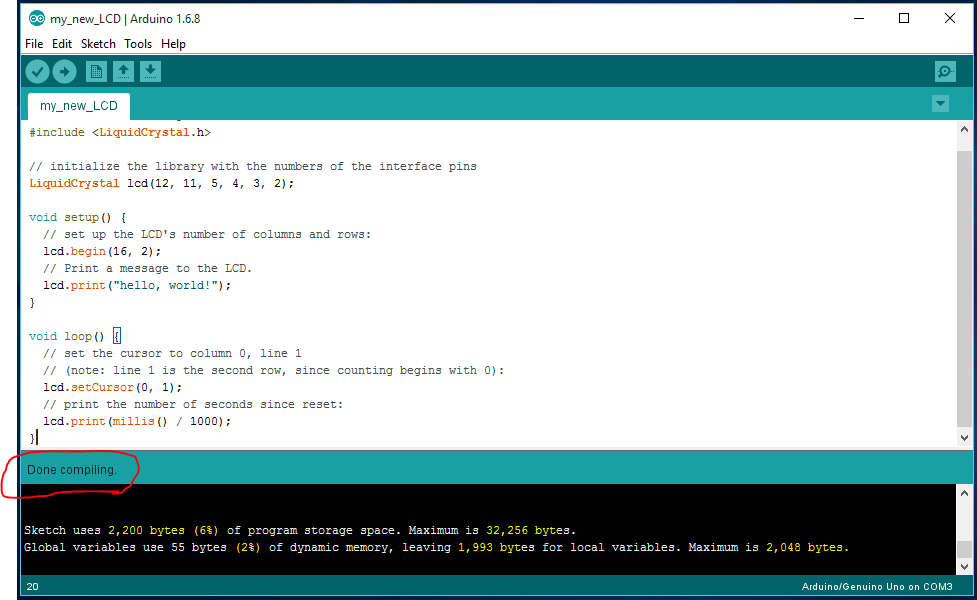Select the my_new_LCD tab
The width and height of the screenshot is (977, 600).
(x=77, y=105)
